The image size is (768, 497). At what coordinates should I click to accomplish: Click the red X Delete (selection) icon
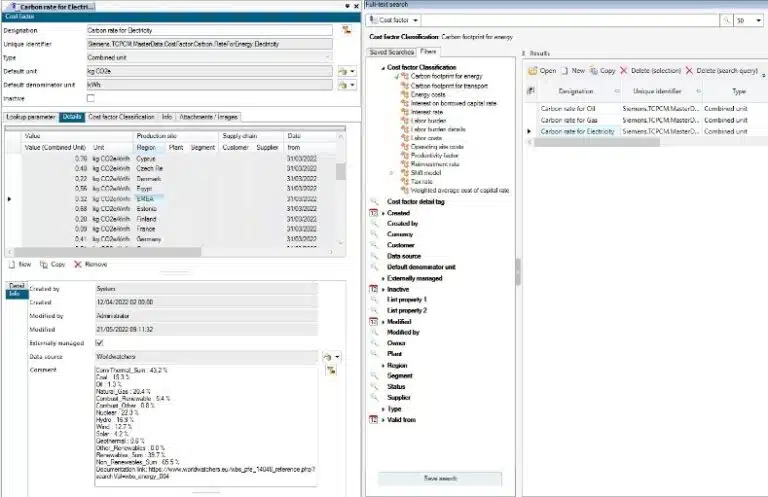point(625,71)
